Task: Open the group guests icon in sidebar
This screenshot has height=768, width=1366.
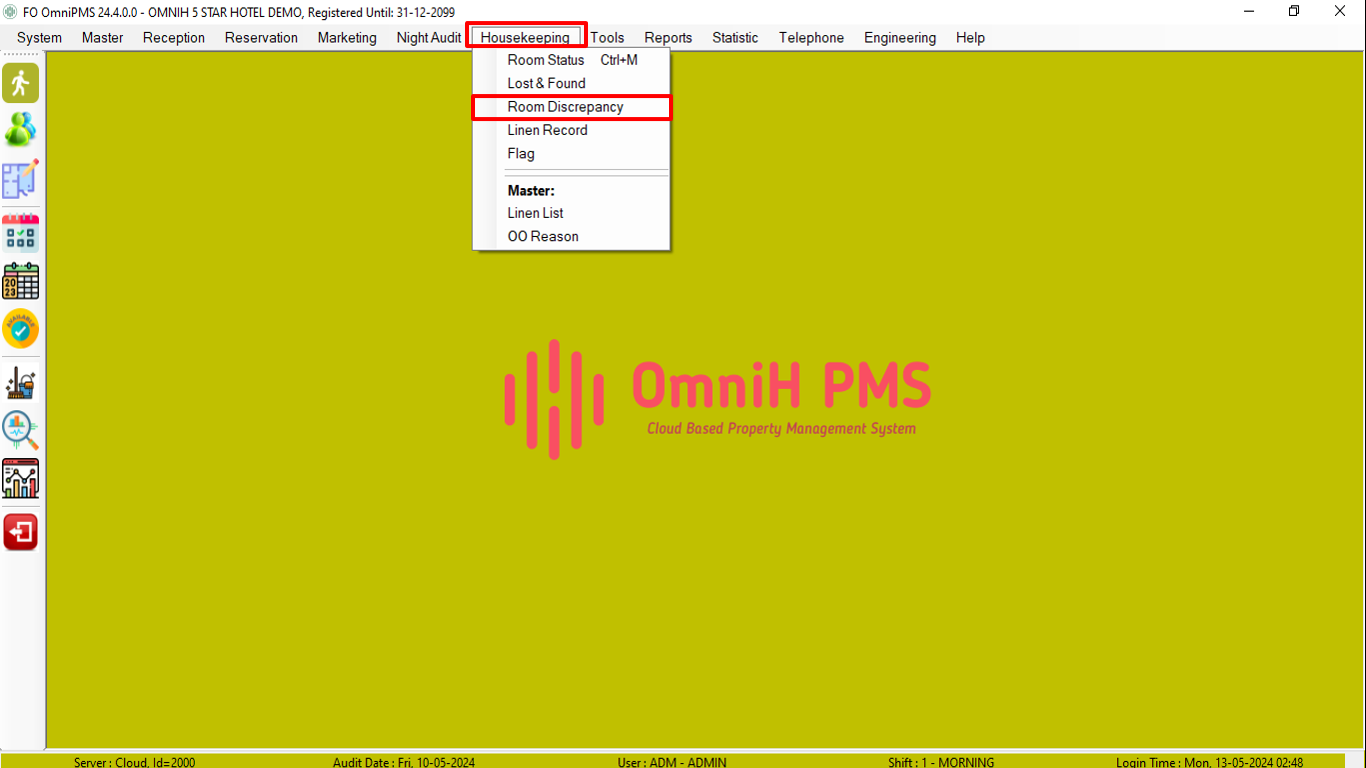Action: [20, 130]
